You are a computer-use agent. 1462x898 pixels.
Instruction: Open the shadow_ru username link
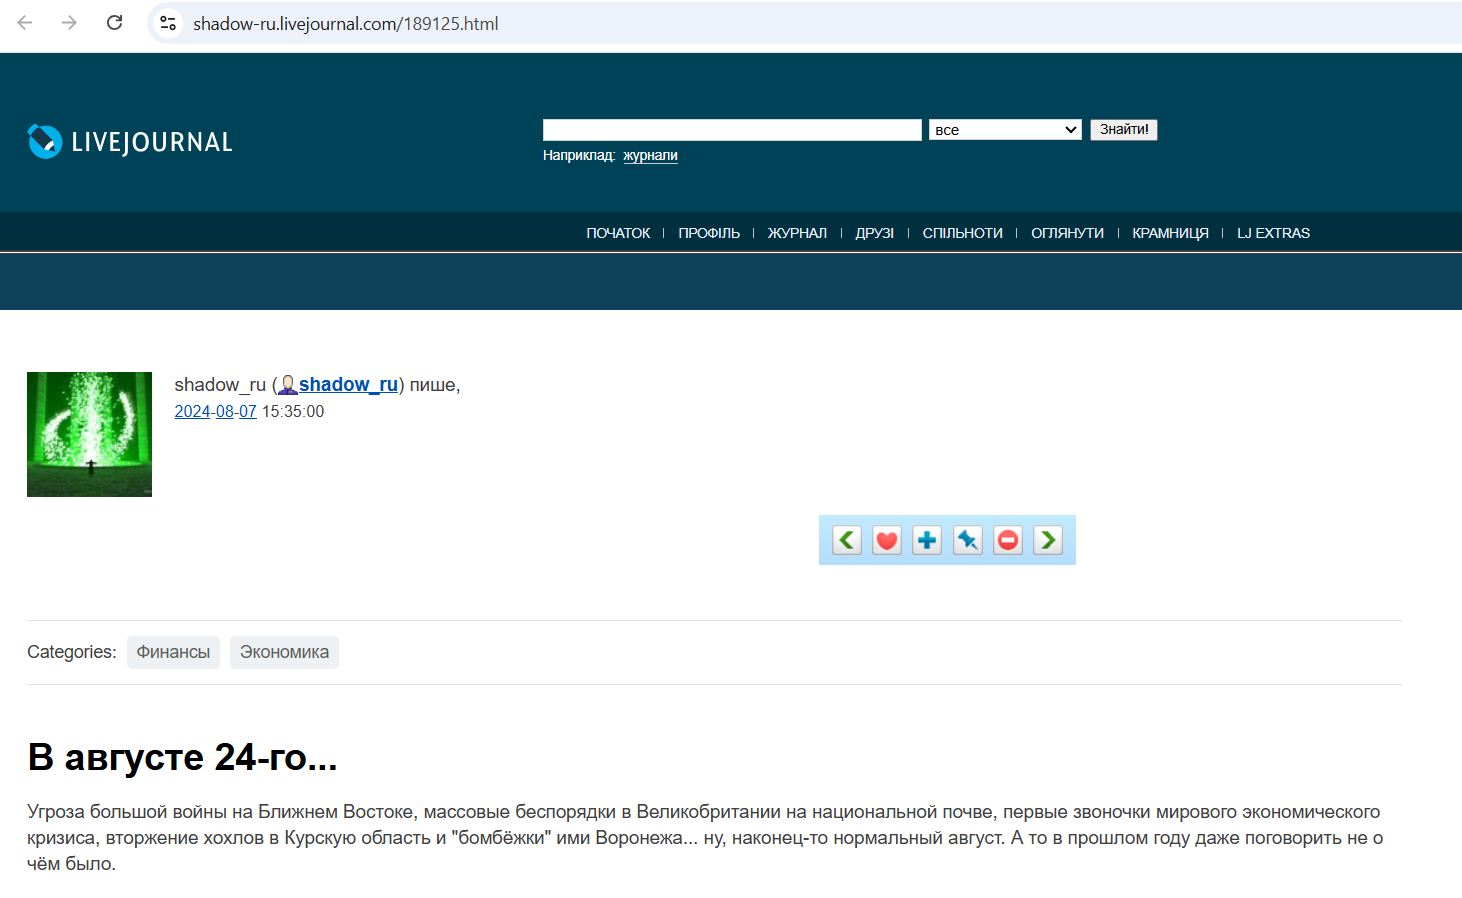pos(348,385)
